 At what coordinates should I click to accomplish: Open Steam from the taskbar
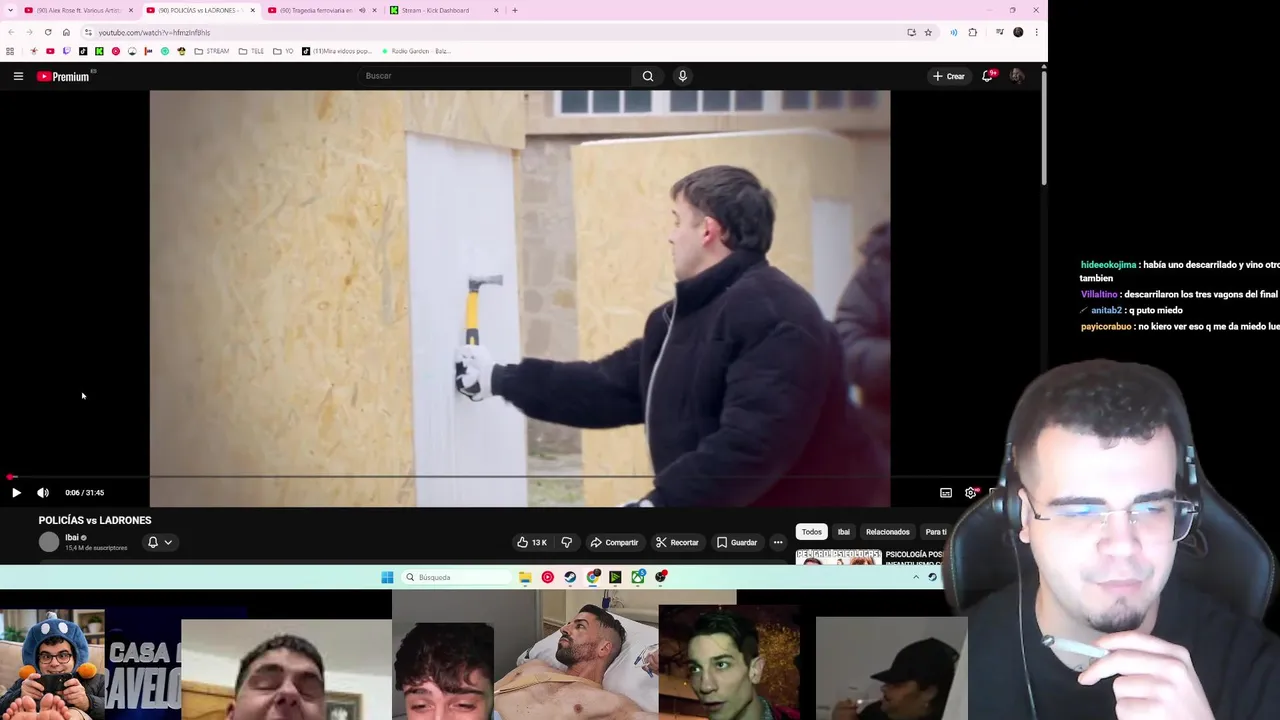(570, 577)
